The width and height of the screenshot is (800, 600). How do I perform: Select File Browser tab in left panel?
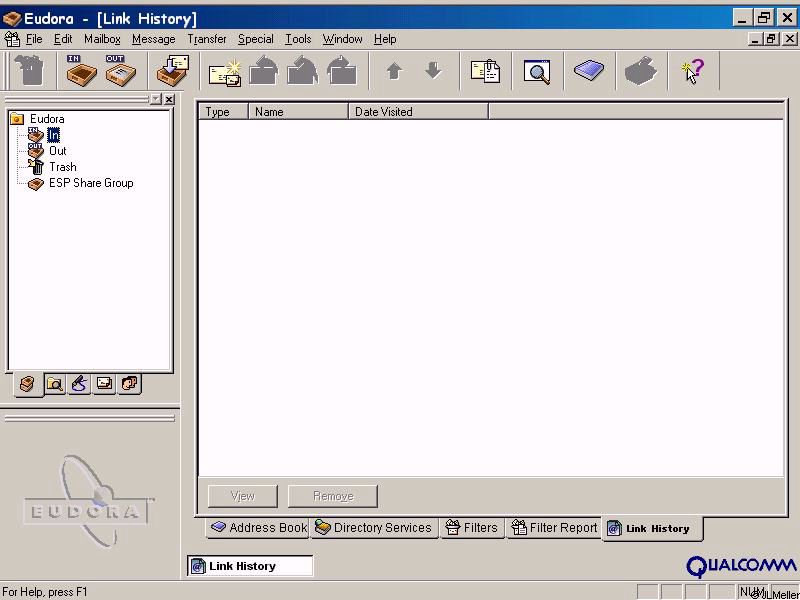click(55, 384)
